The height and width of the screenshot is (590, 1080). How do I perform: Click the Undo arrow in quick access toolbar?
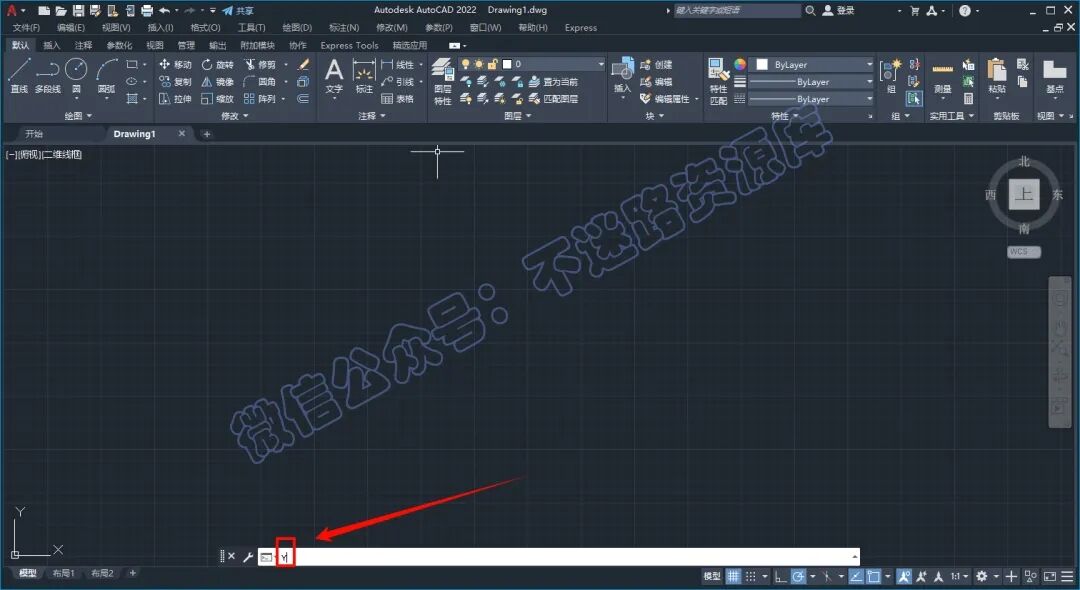click(x=164, y=10)
